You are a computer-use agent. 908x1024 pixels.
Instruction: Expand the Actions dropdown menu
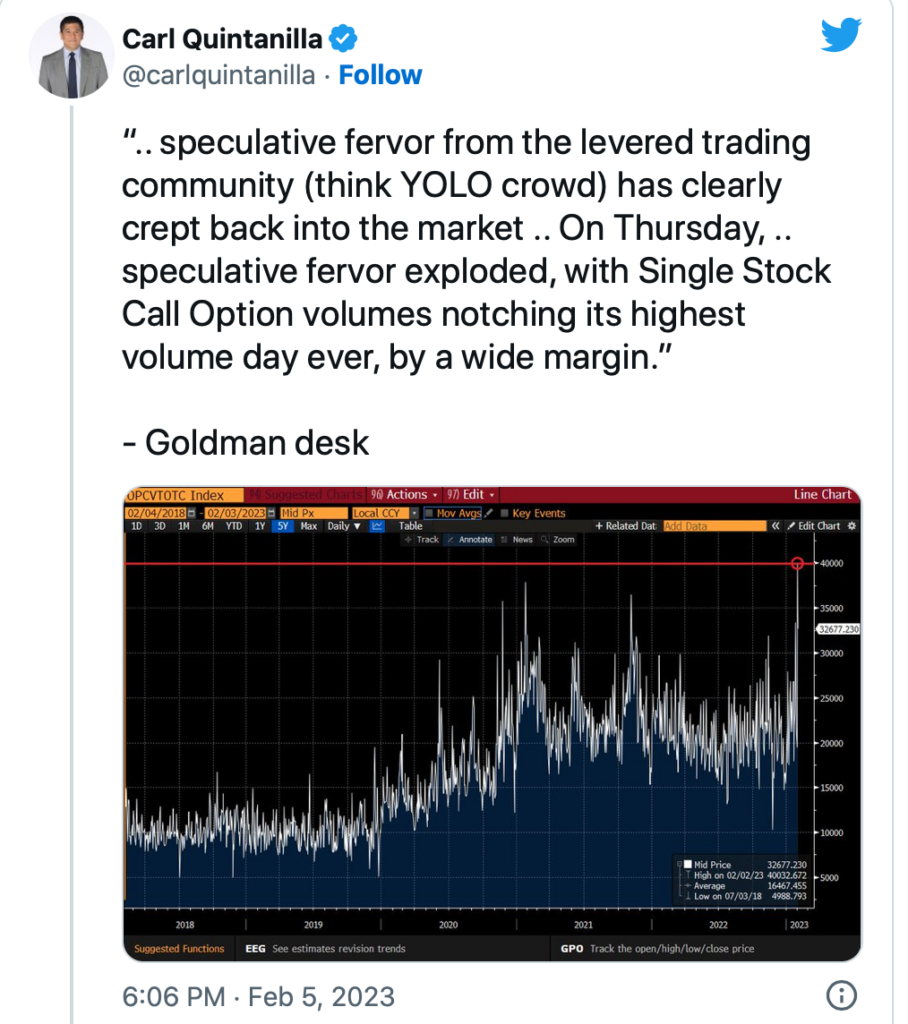click(x=405, y=494)
